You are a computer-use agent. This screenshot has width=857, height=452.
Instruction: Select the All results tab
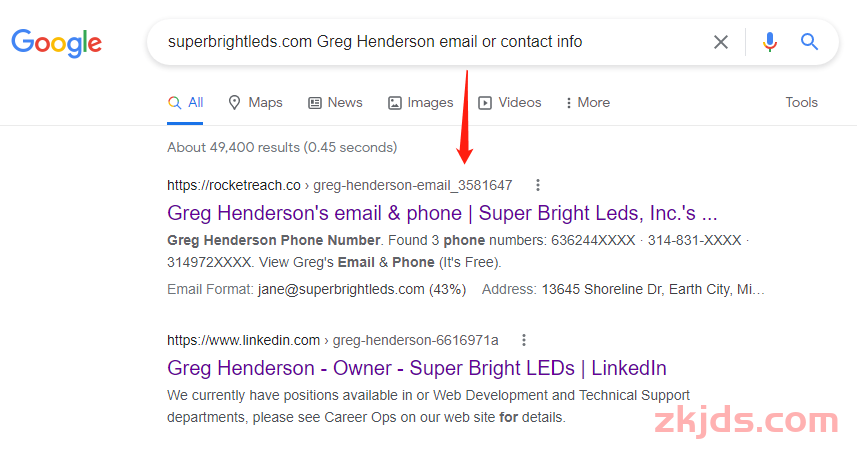click(185, 102)
